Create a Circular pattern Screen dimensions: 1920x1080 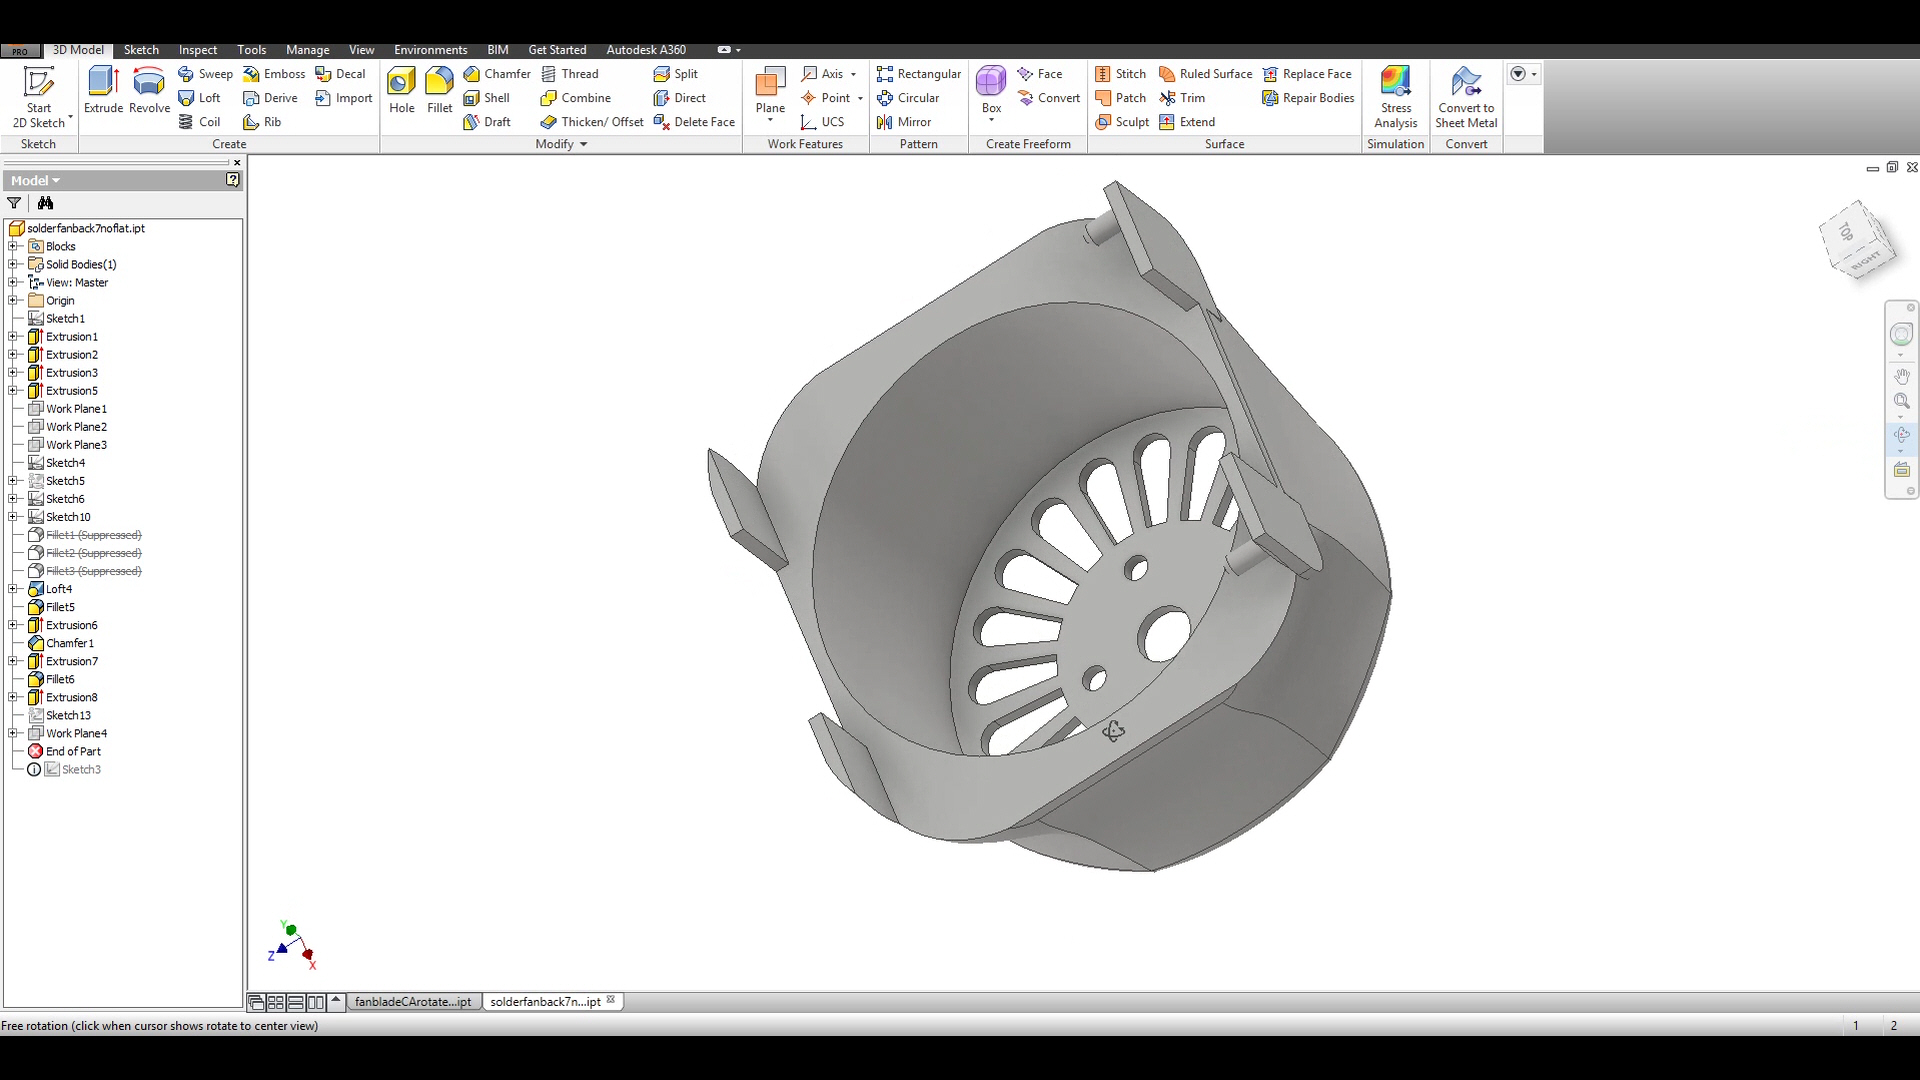(908, 98)
